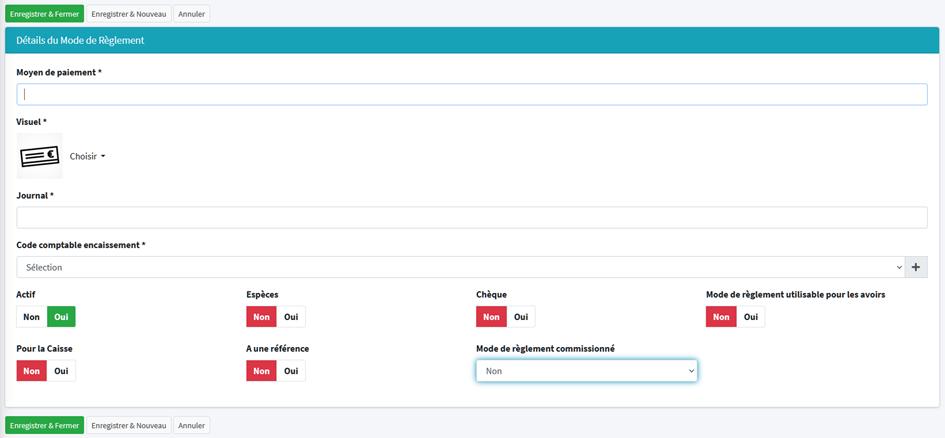Screen dimensions: 945x438
Task: Click bottom Enregistrer & Fermer button
Action: click(44, 425)
